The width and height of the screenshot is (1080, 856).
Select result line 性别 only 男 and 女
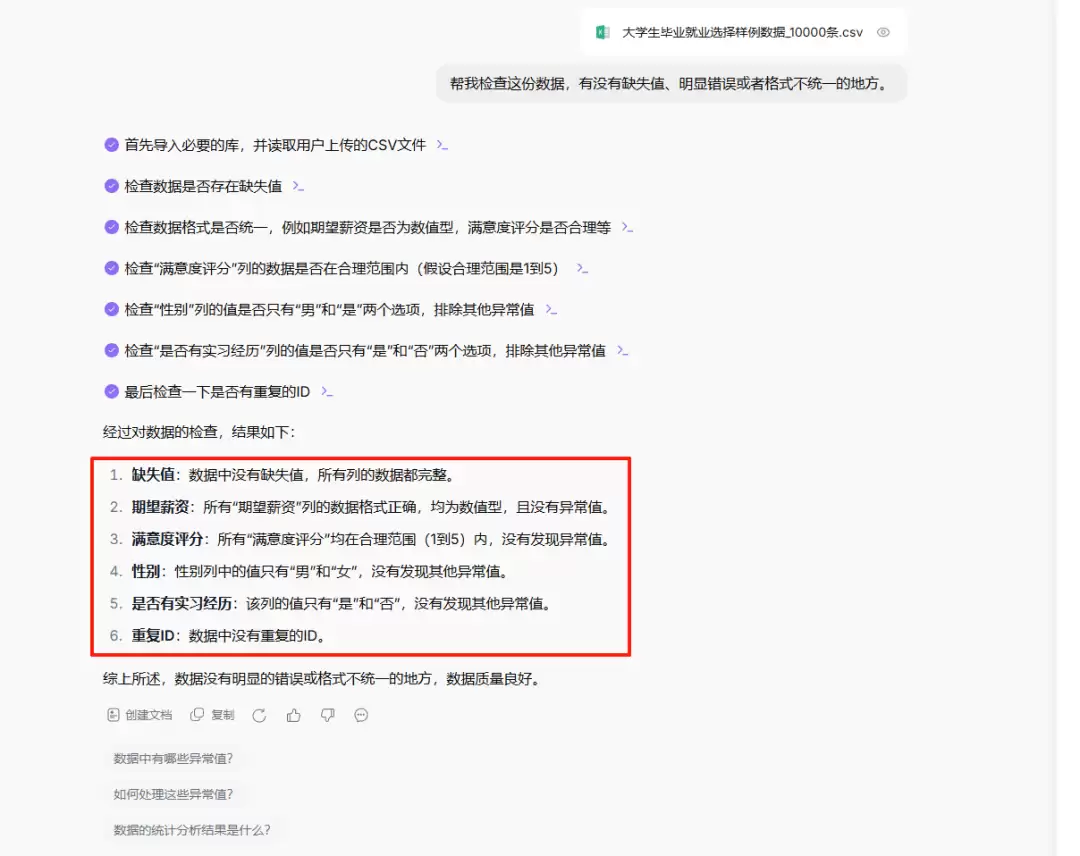tap(321, 572)
